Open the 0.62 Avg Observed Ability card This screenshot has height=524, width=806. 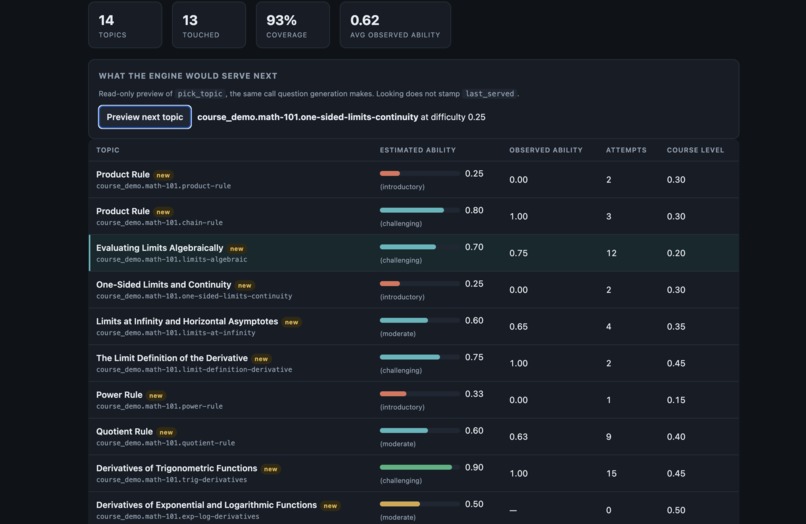395,25
